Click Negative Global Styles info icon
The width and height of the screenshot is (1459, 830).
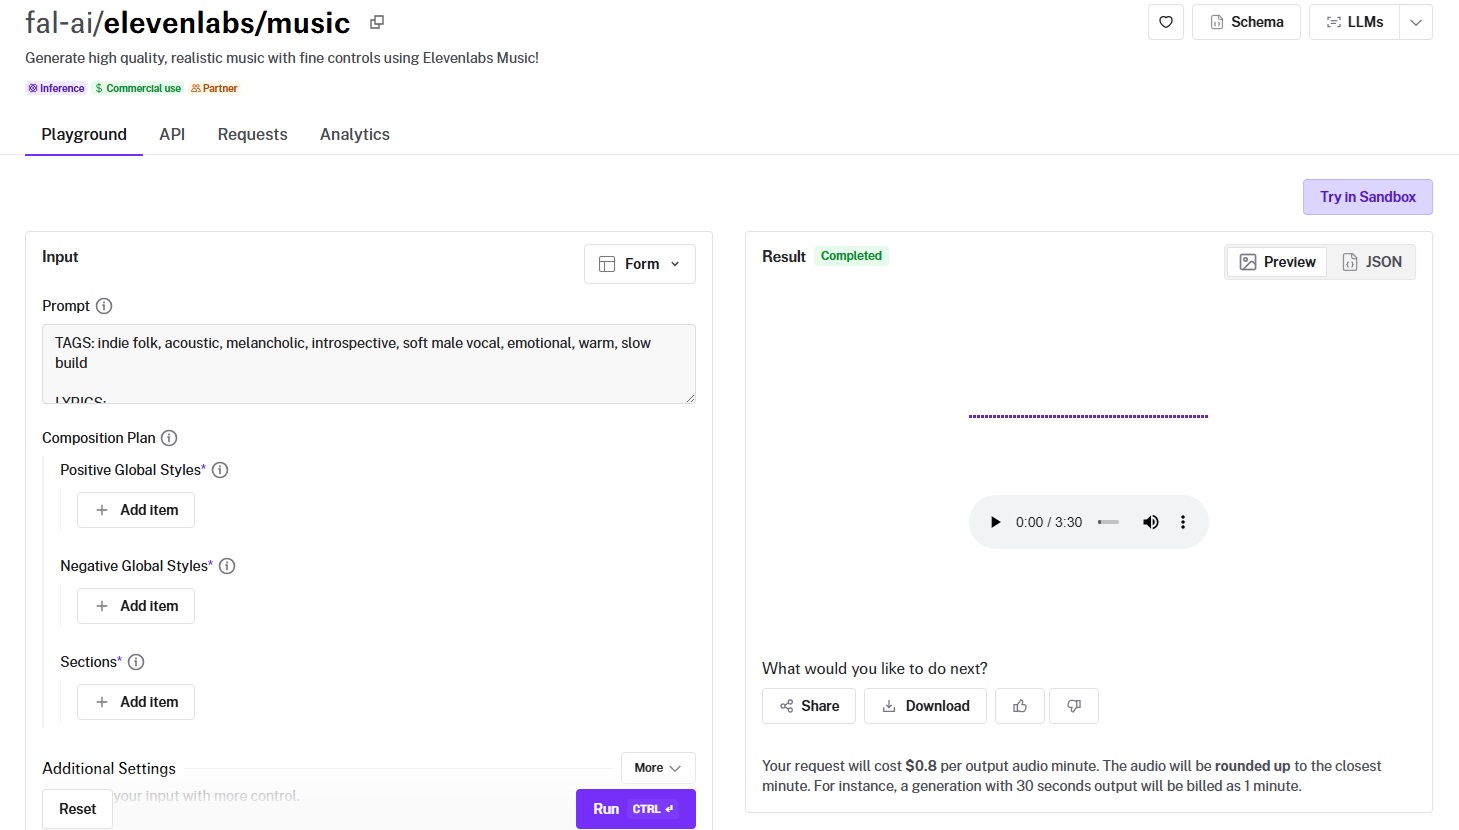[x=227, y=566]
